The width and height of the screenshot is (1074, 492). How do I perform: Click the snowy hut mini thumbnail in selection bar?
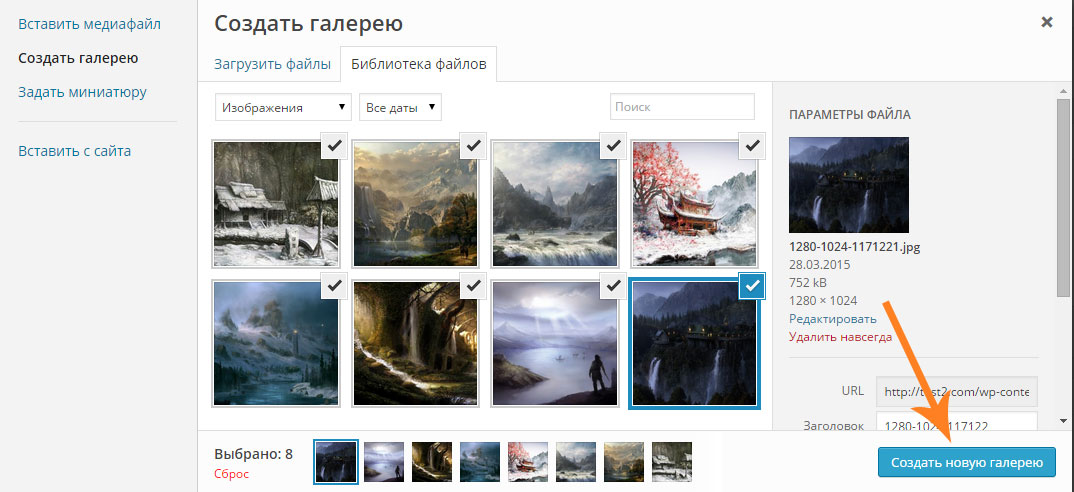[x=672, y=462]
